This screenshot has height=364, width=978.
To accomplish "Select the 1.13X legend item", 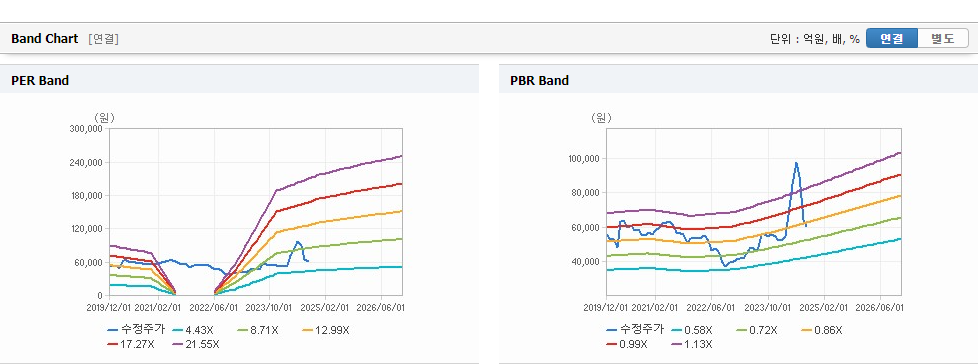I will (693, 344).
